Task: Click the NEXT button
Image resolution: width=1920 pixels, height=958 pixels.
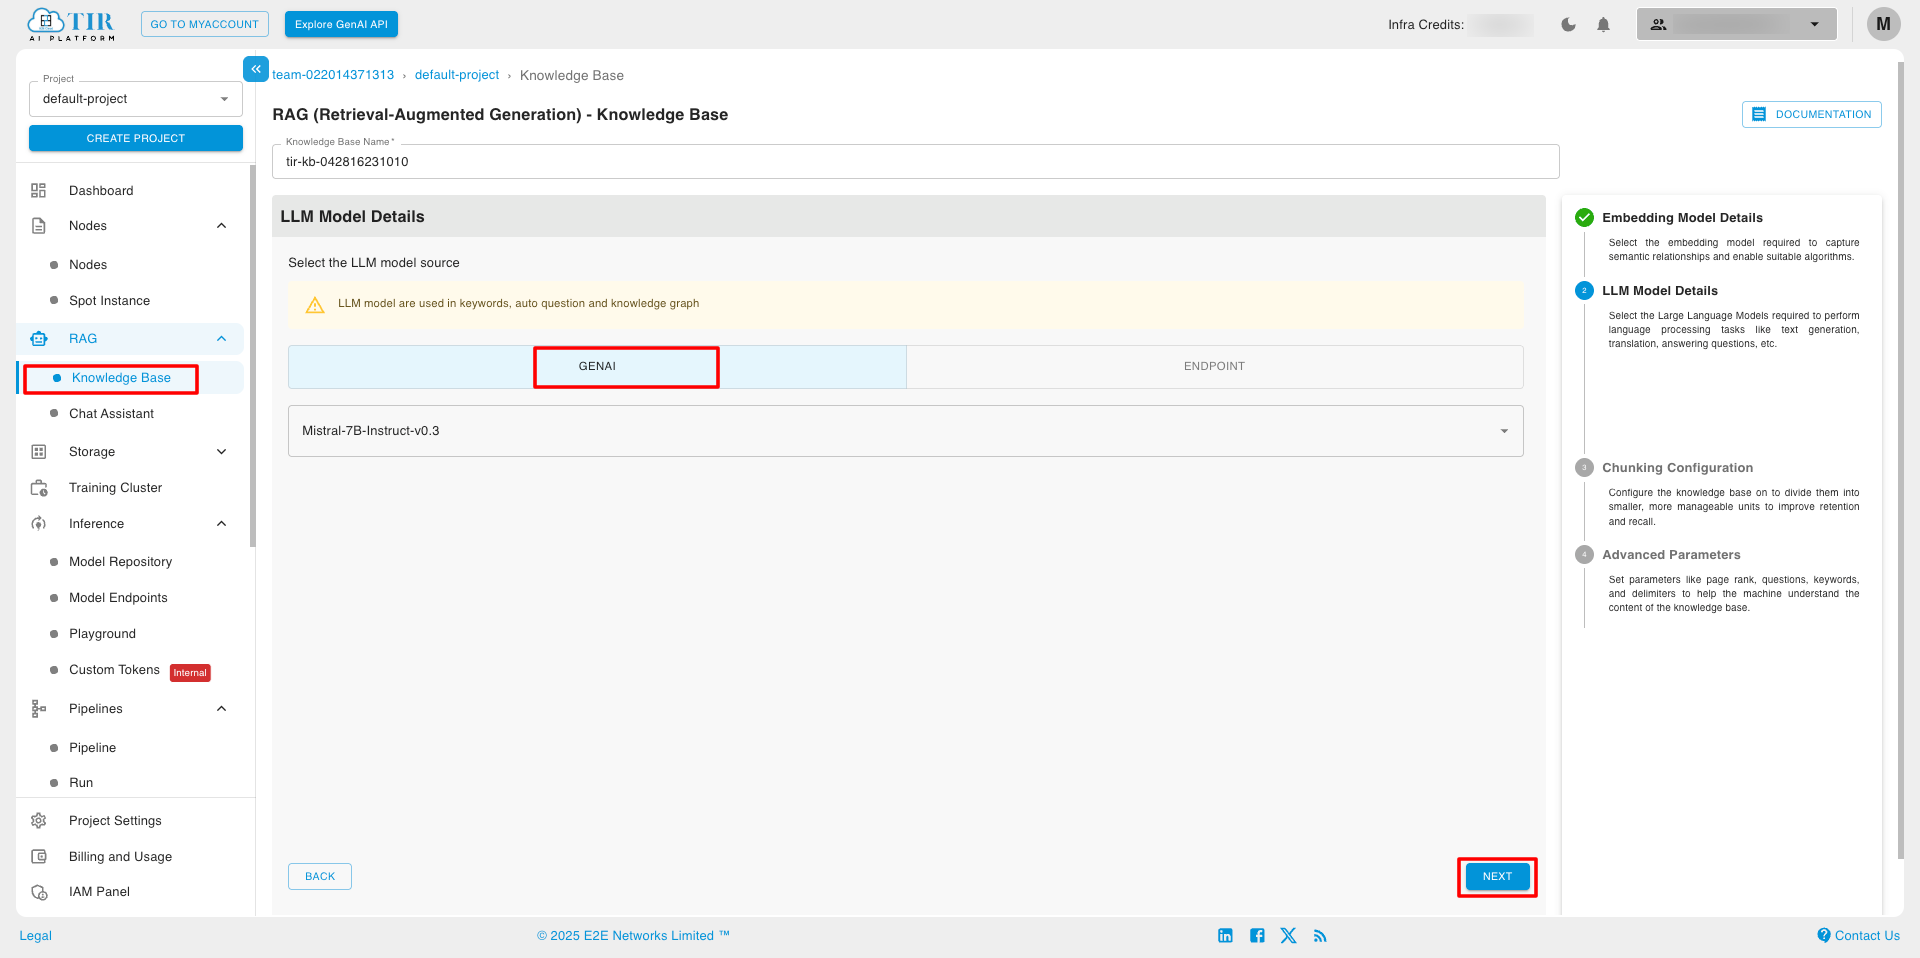Action: pyautogui.click(x=1497, y=877)
